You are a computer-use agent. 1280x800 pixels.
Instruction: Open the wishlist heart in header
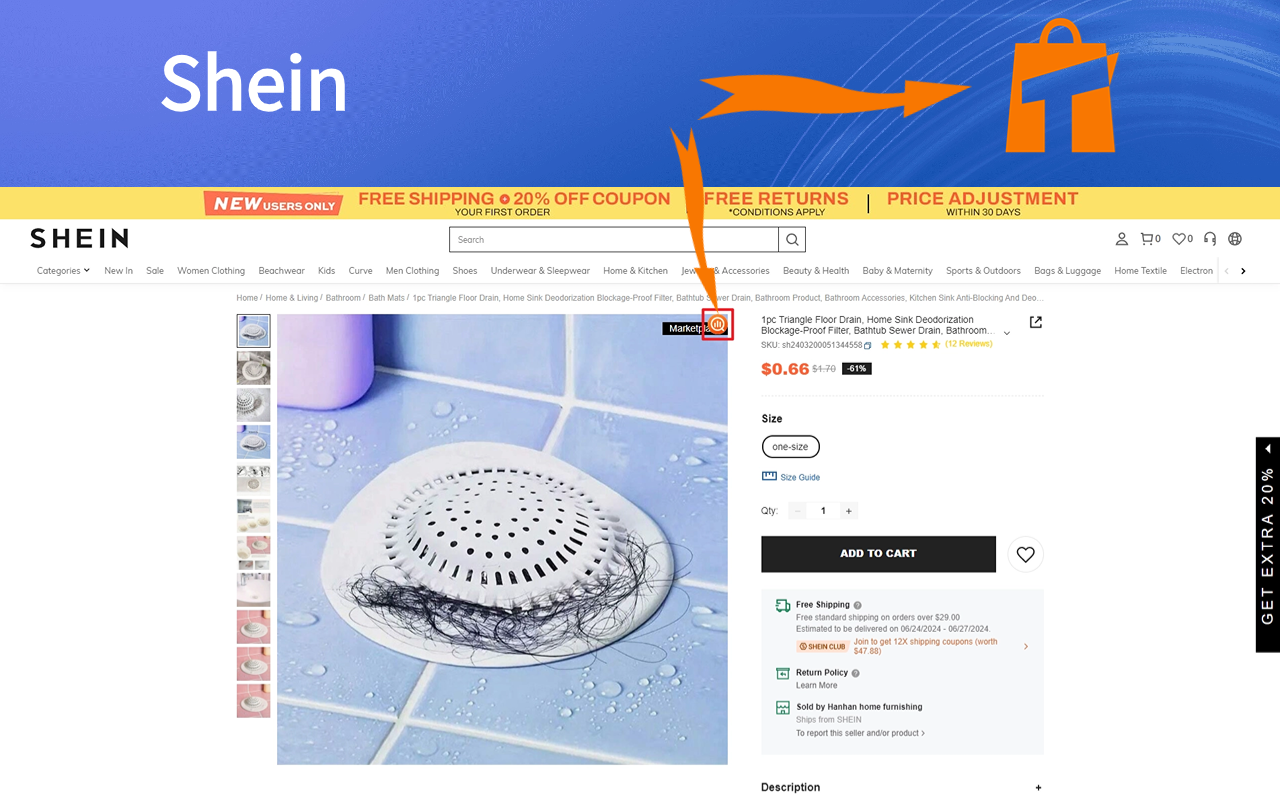[x=1182, y=239]
